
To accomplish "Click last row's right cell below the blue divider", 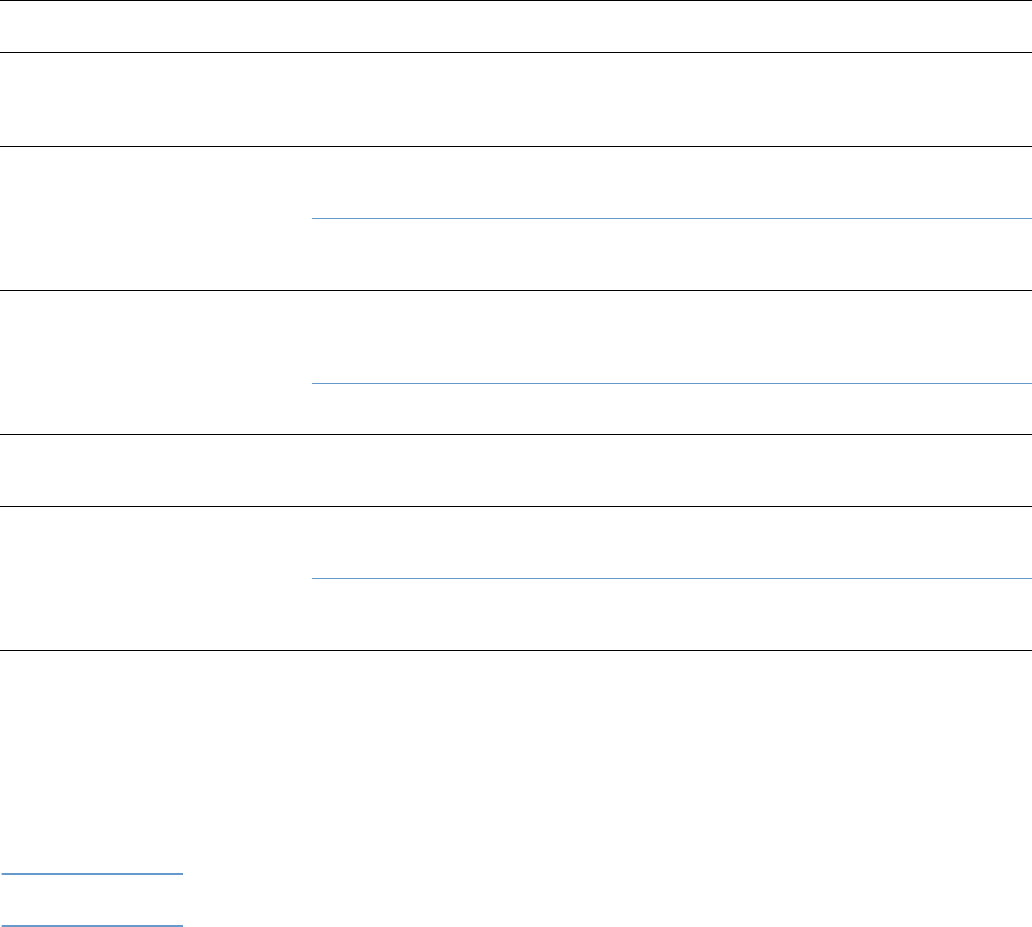I will 670,615.
